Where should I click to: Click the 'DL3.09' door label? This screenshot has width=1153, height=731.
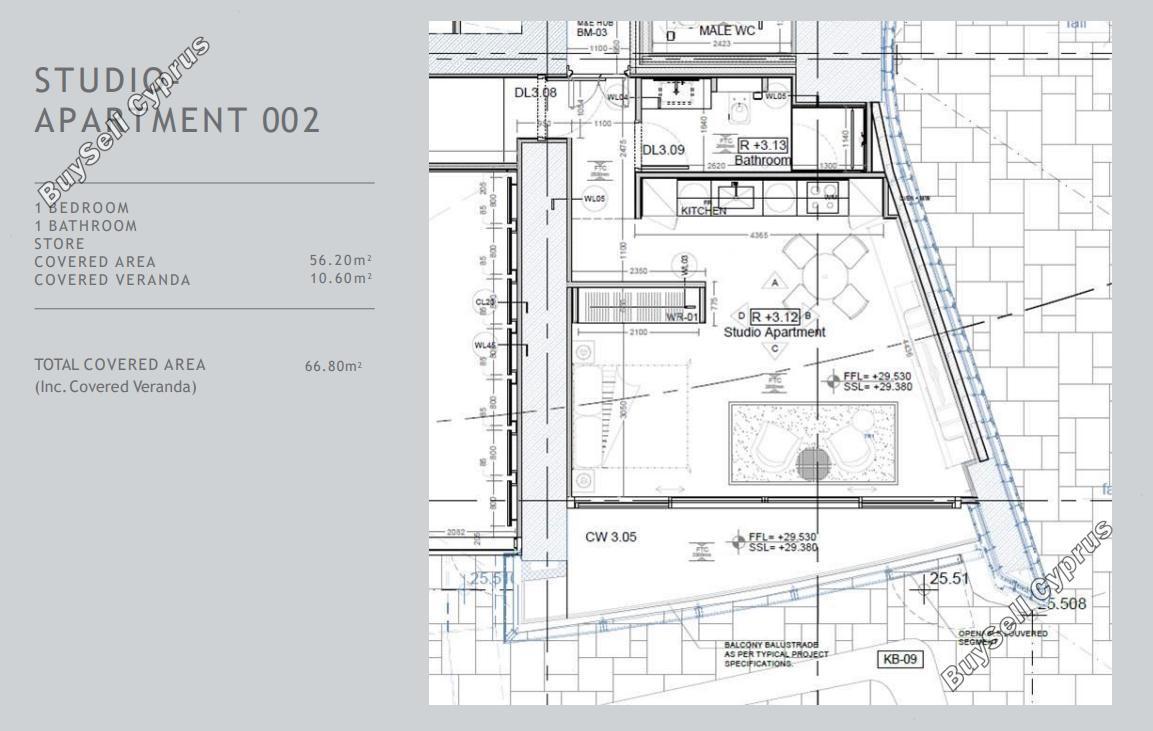tap(663, 150)
